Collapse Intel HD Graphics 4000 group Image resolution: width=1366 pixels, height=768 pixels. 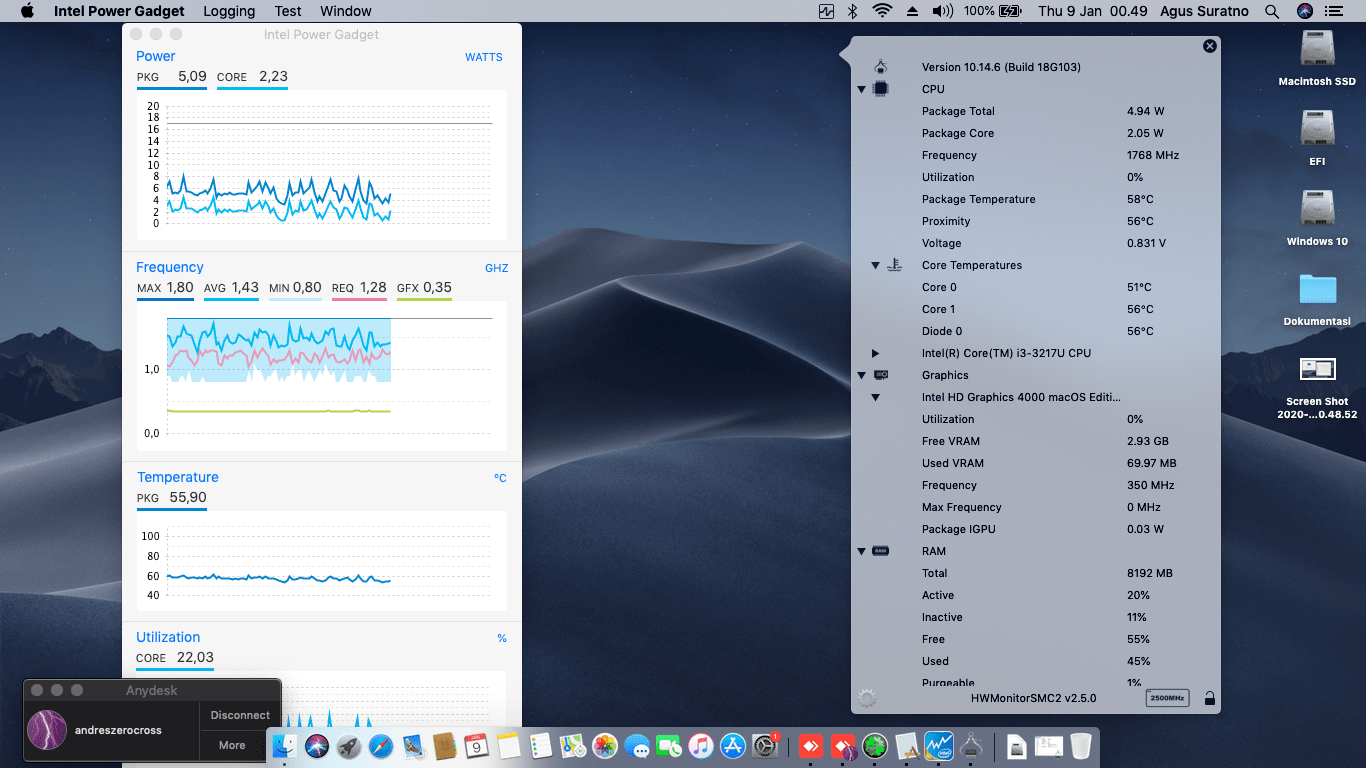click(875, 398)
